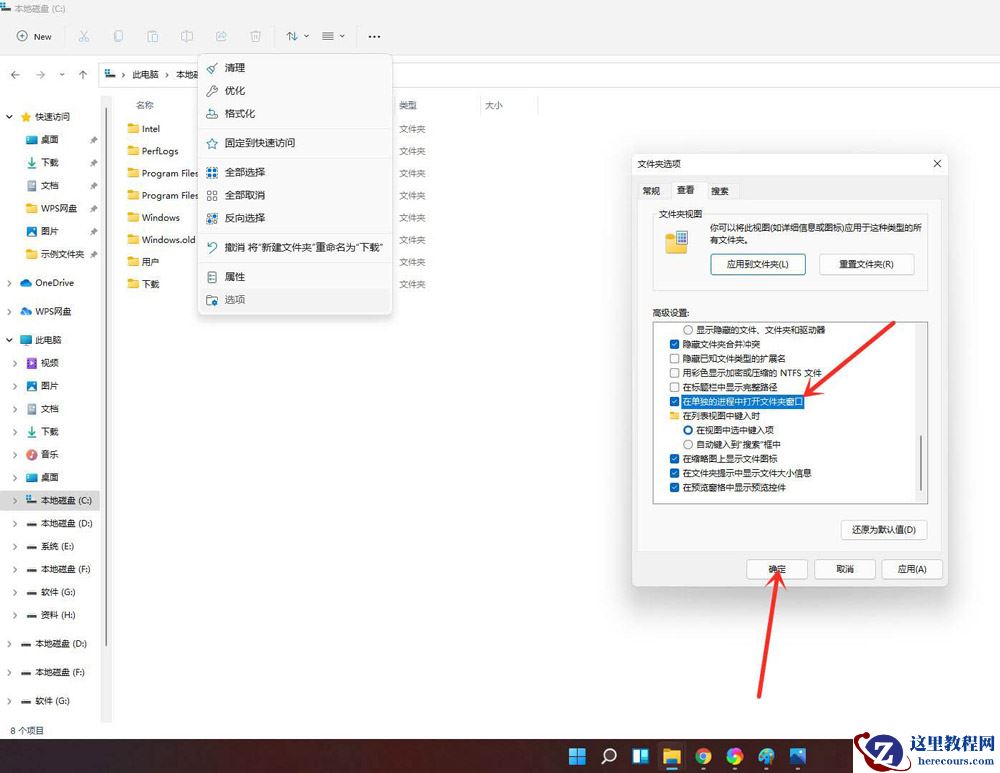Choose 属性 from the context menu
Screen dimensions: 1000x773
[236, 276]
